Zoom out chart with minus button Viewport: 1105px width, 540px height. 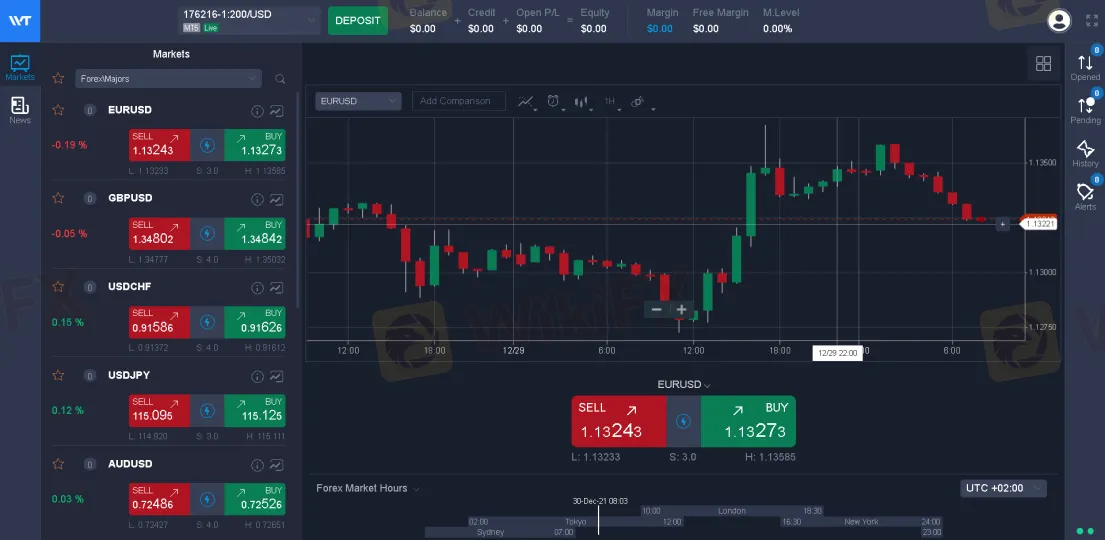(656, 309)
